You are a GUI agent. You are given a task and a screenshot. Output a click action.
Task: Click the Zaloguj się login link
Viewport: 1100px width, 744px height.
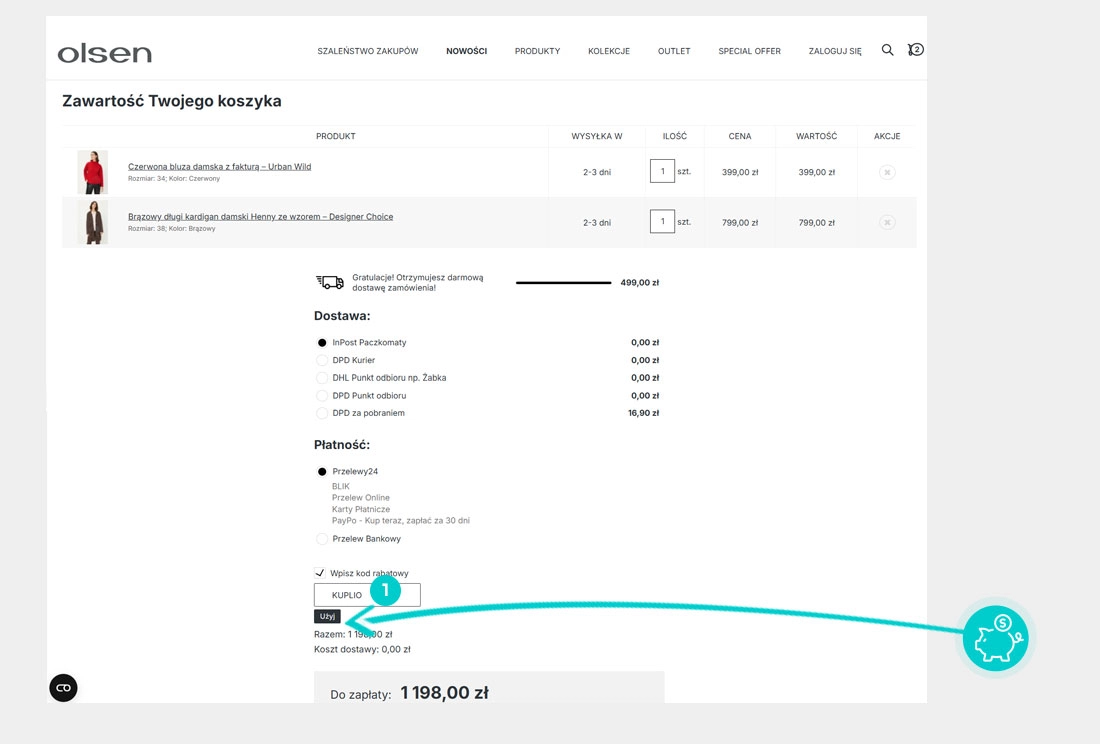tap(835, 51)
